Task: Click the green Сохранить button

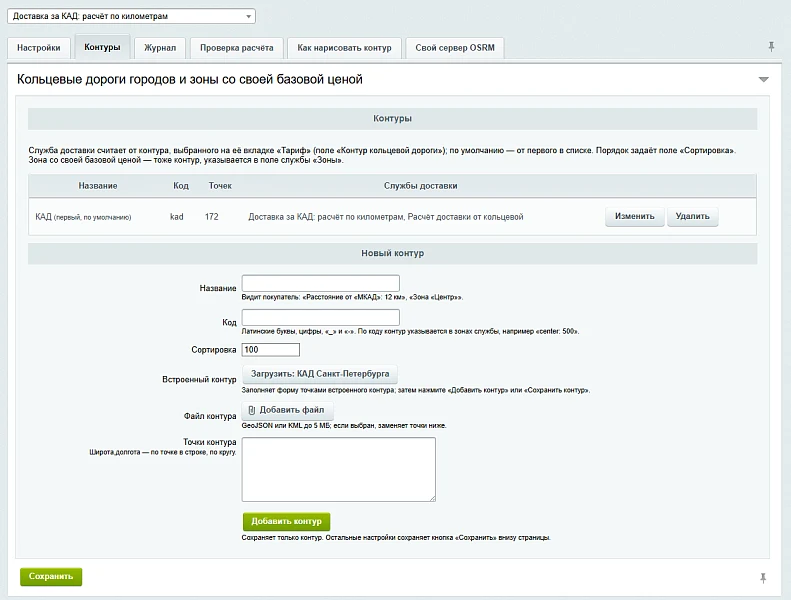Action: [51, 576]
